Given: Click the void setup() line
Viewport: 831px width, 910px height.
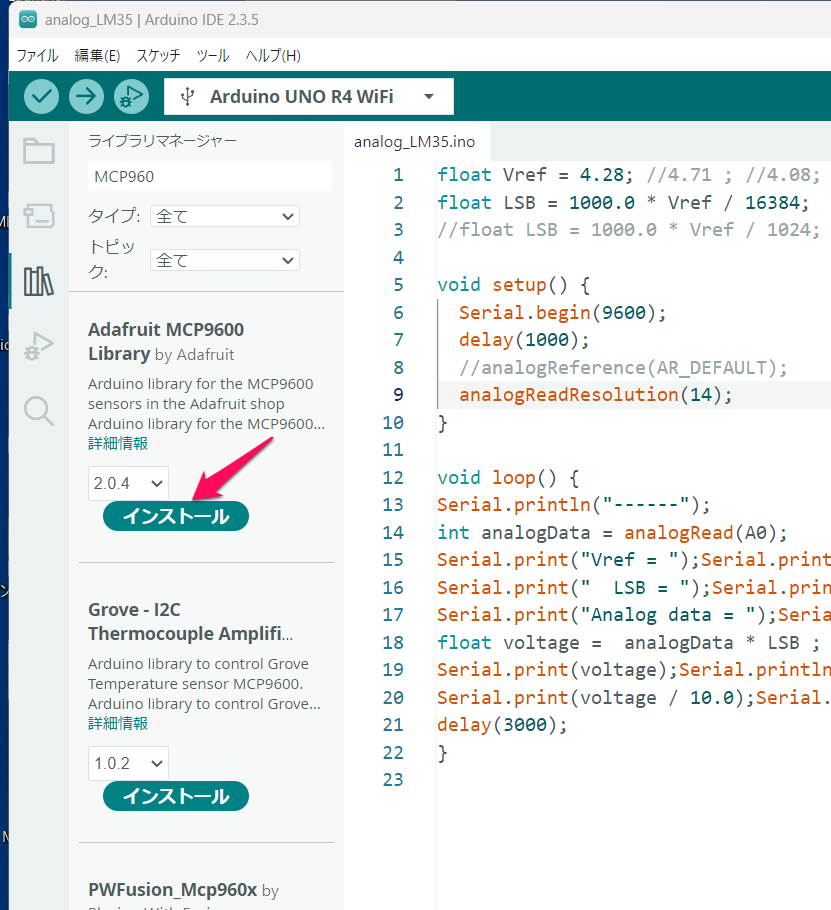Looking at the screenshot, I should point(513,285).
